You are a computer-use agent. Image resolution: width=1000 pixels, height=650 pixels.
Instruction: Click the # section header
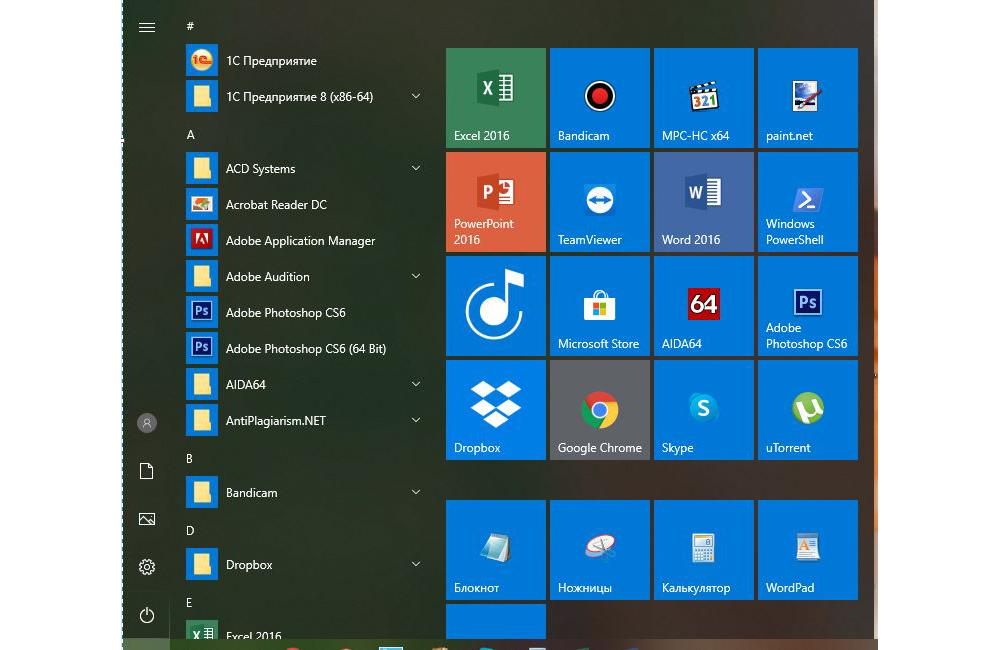tap(190, 26)
